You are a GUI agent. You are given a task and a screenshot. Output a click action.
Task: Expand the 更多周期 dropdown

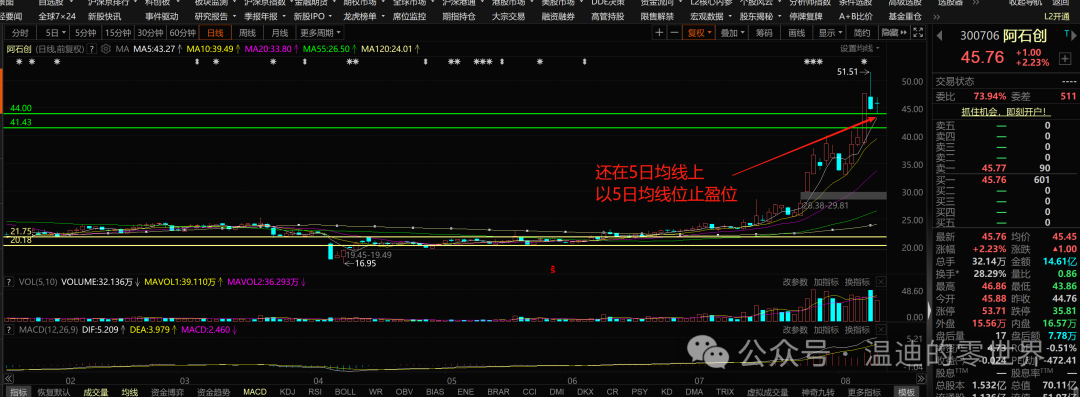tap(320, 32)
